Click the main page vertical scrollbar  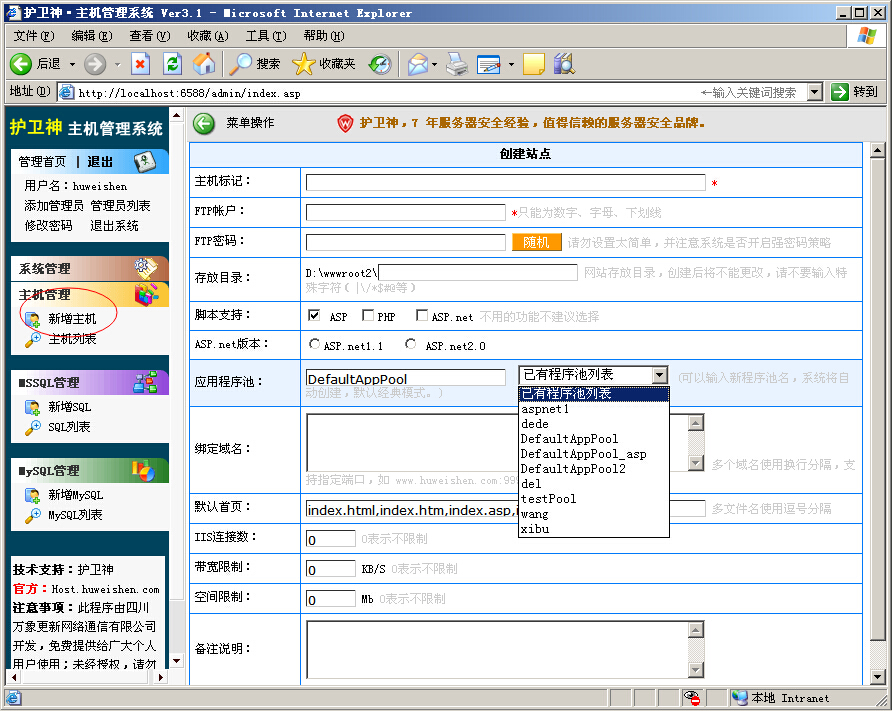pos(877,400)
